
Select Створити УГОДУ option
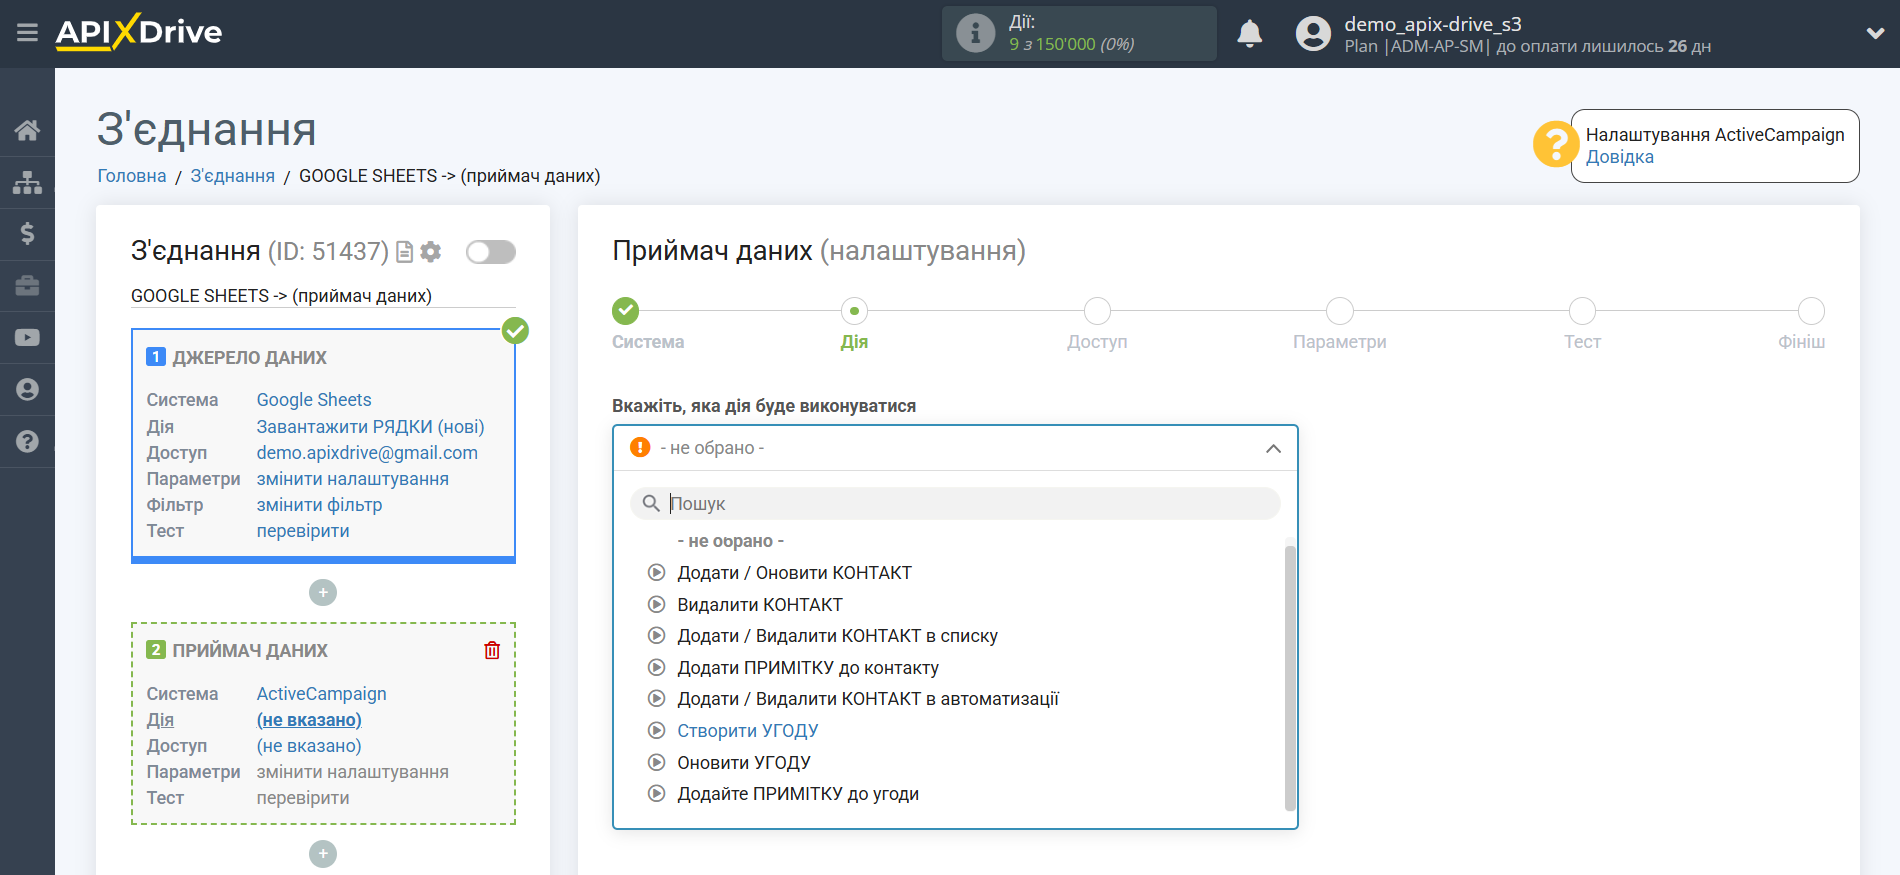click(x=748, y=731)
